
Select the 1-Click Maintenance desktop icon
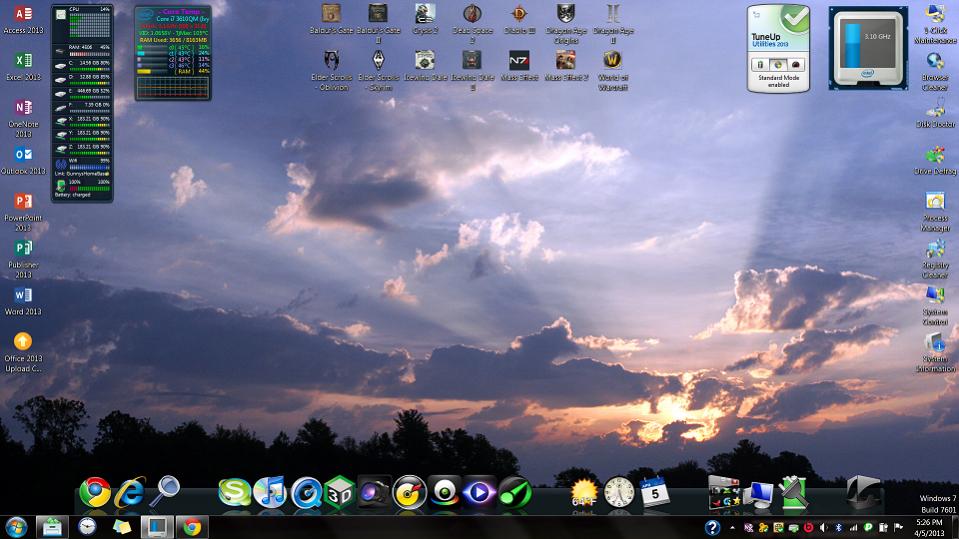pyautogui.click(x=935, y=23)
